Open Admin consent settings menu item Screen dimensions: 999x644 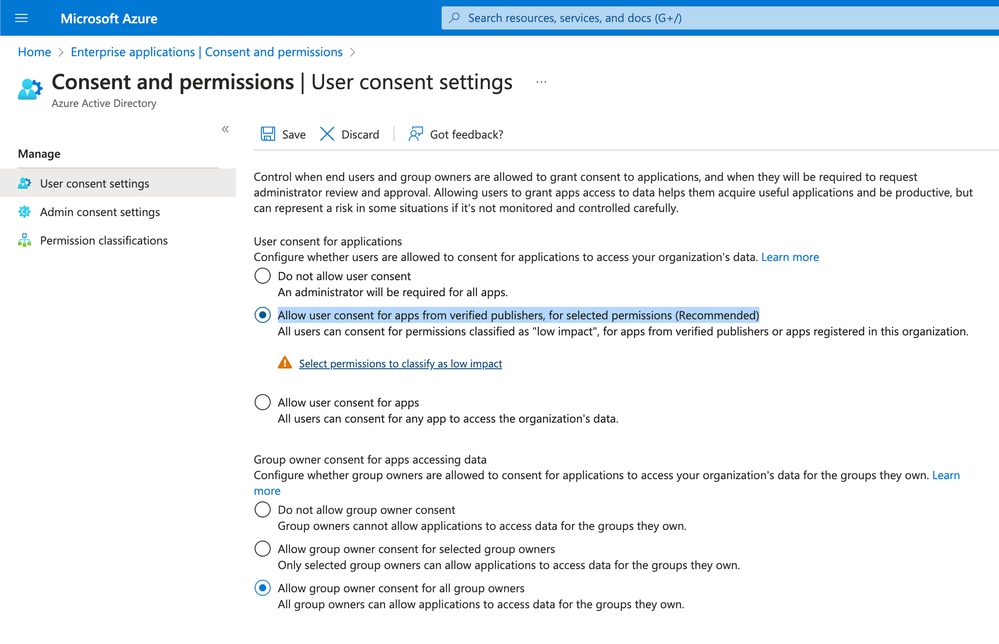[100, 212]
